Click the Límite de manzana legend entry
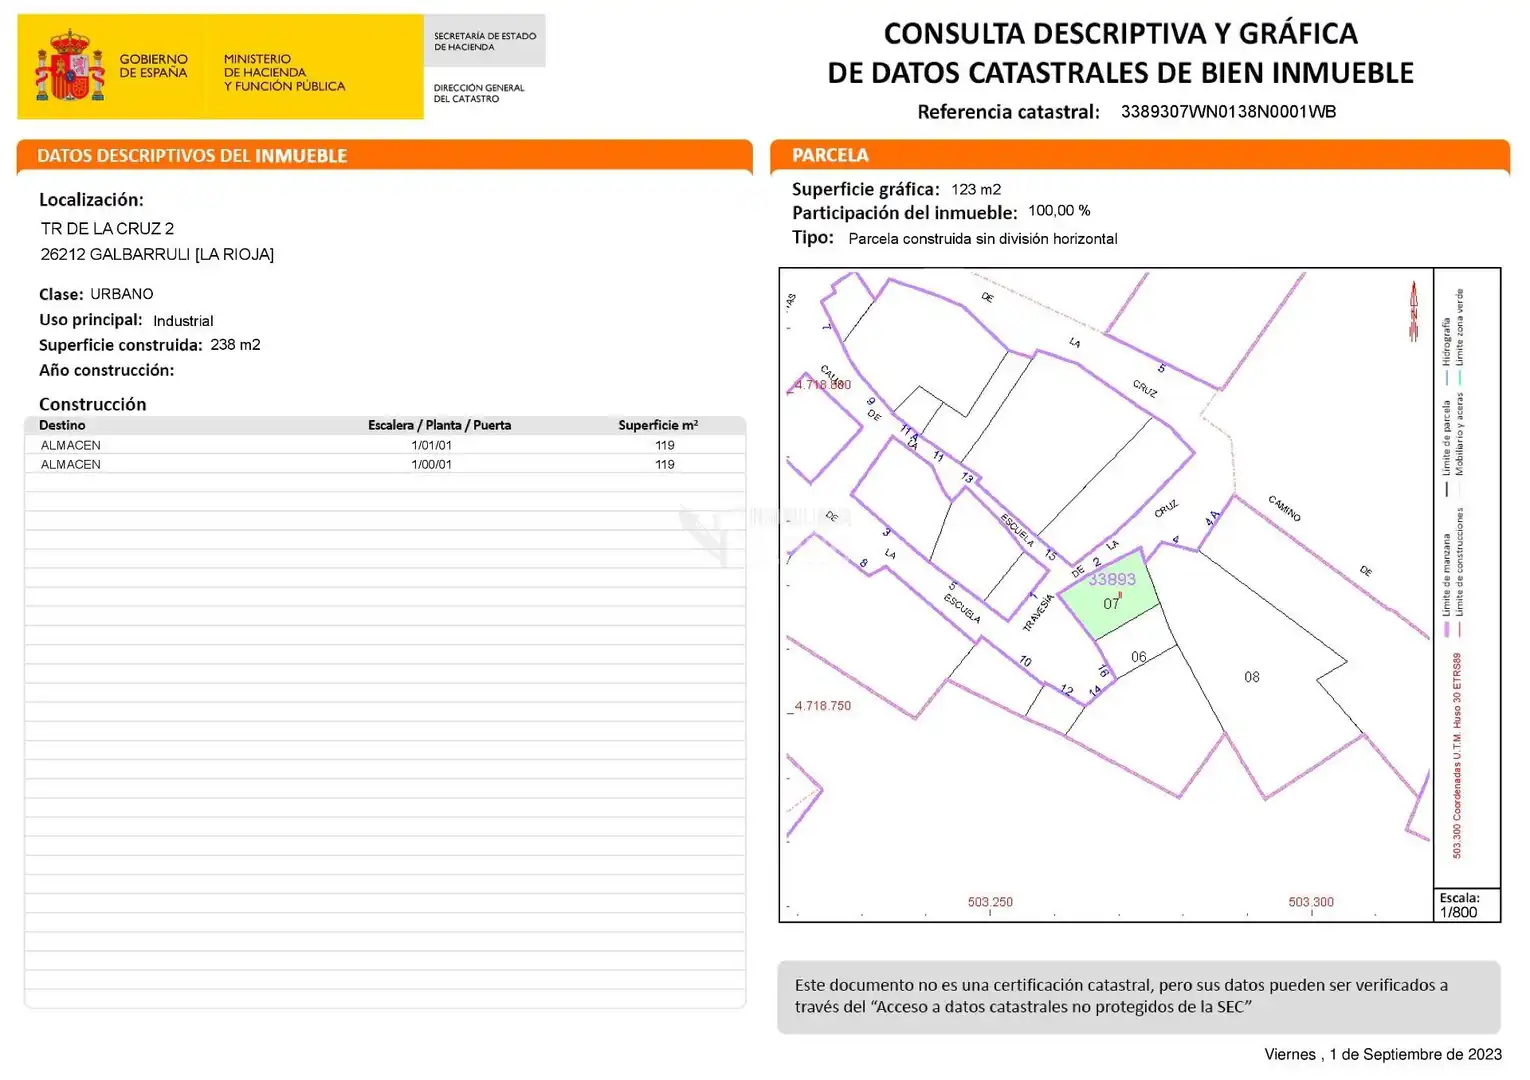Screen dimensions: 1530x1080 [1447, 584]
